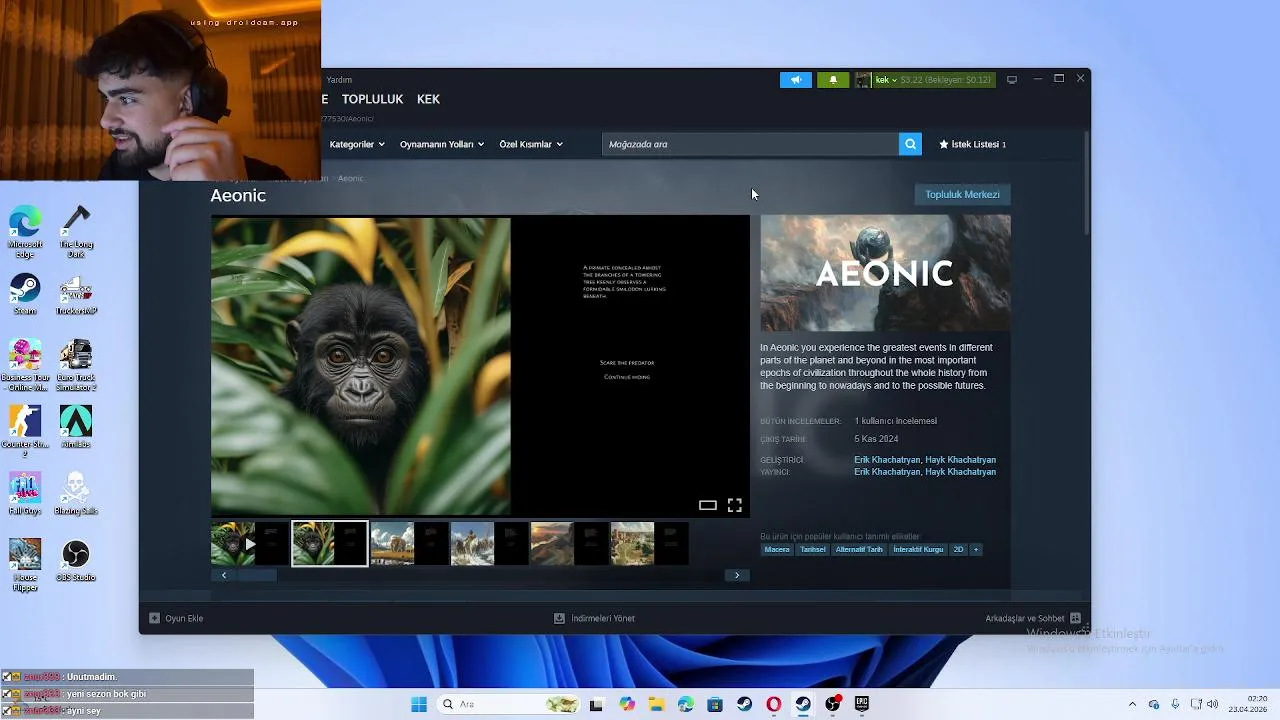Click the AEONIC header capsule image
1280x720 pixels.
pos(885,273)
